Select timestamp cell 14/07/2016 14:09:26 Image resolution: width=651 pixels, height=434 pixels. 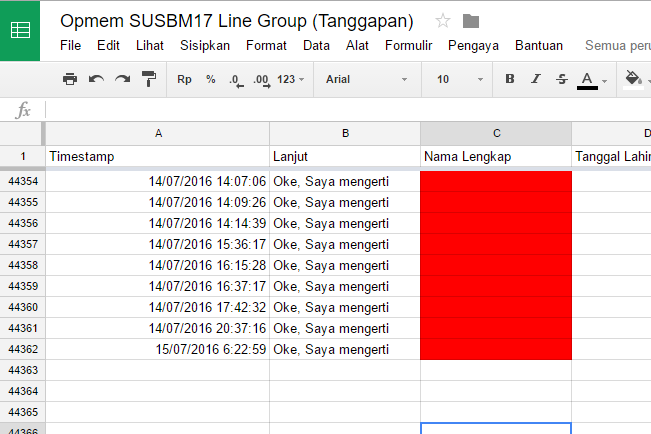coord(158,202)
